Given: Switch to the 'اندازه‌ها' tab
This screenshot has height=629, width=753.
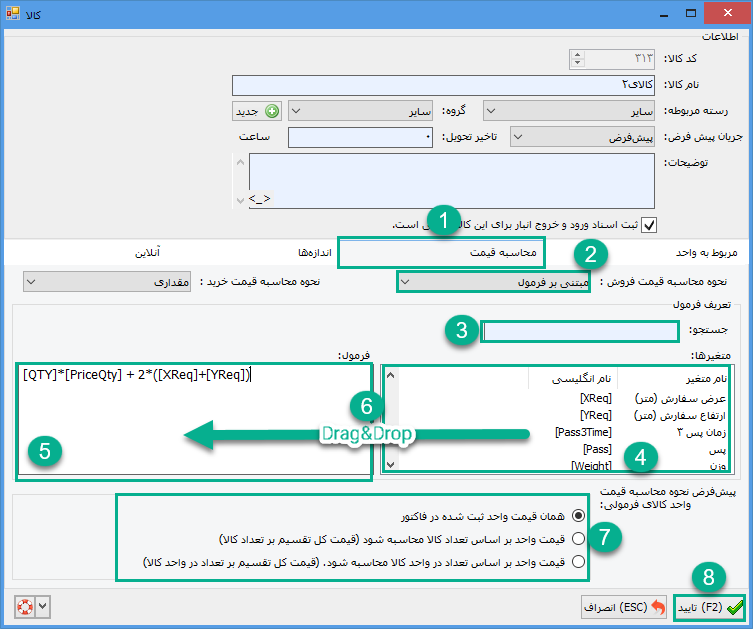Looking at the screenshot, I should 307,254.
